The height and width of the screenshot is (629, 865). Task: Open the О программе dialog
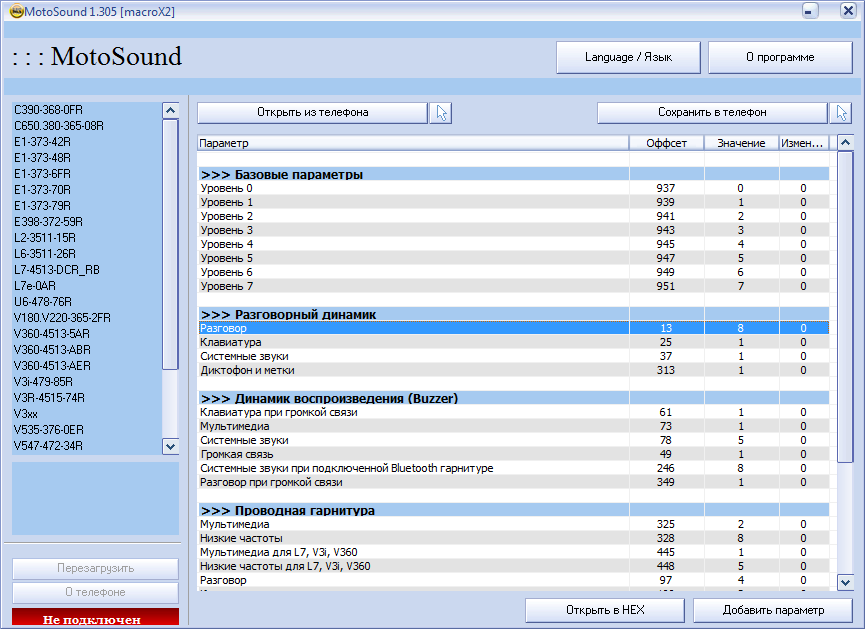tap(780, 57)
